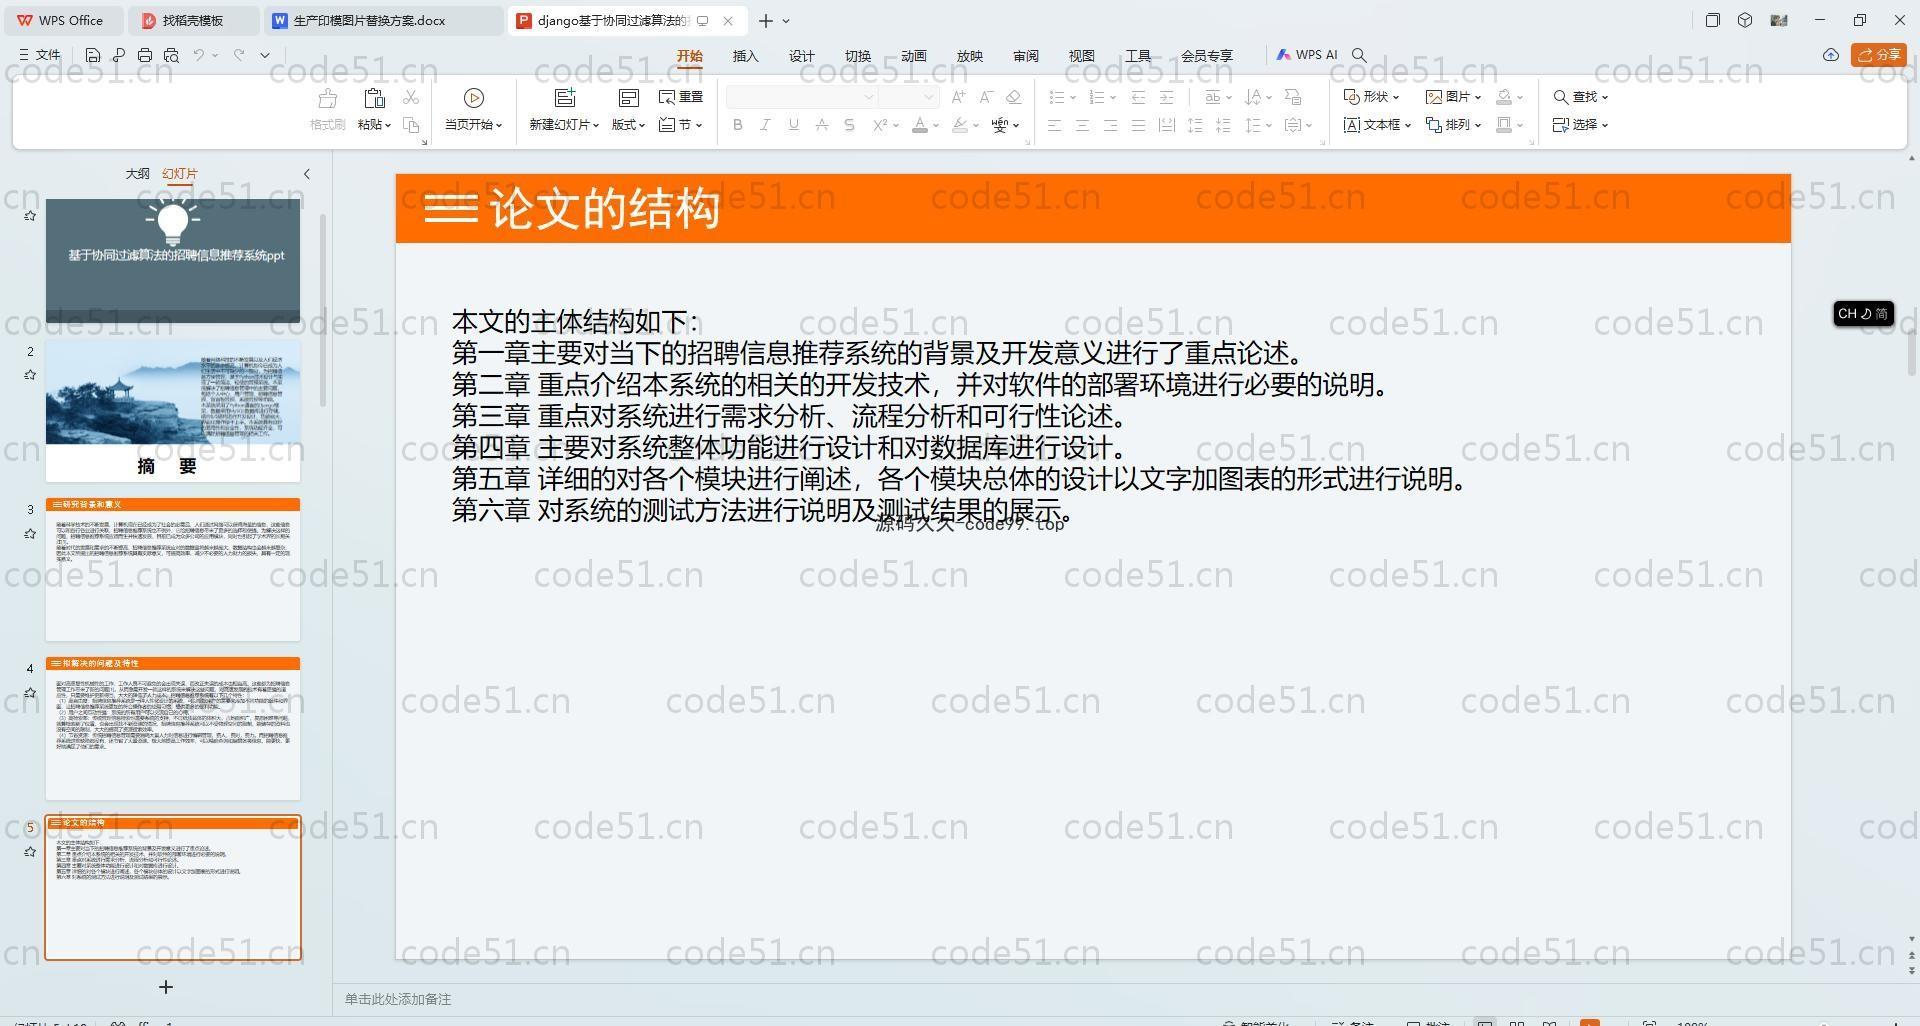Open the Layout (版式) dropdown
The height and width of the screenshot is (1026, 1920).
click(628, 125)
